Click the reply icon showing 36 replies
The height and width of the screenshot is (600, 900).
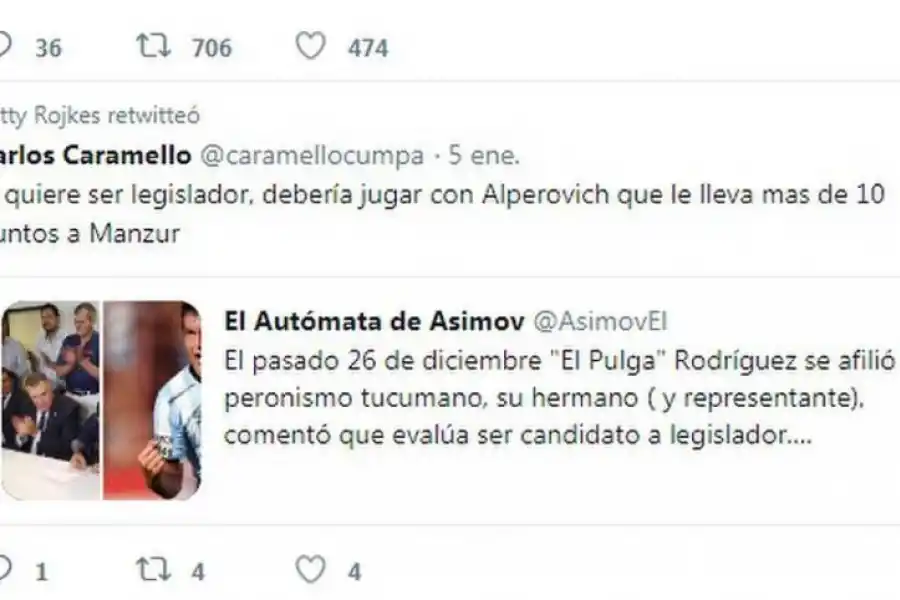(x=5, y=46)
